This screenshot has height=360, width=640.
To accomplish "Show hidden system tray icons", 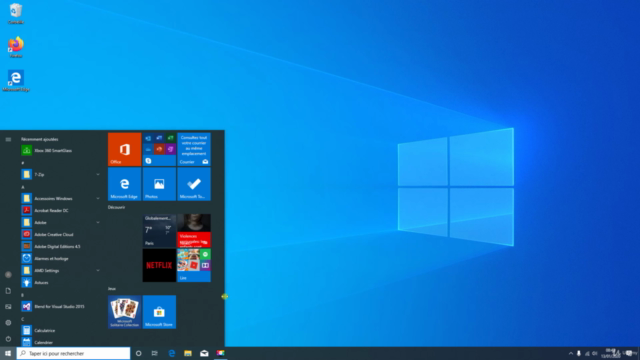I will tap(571, 353).
